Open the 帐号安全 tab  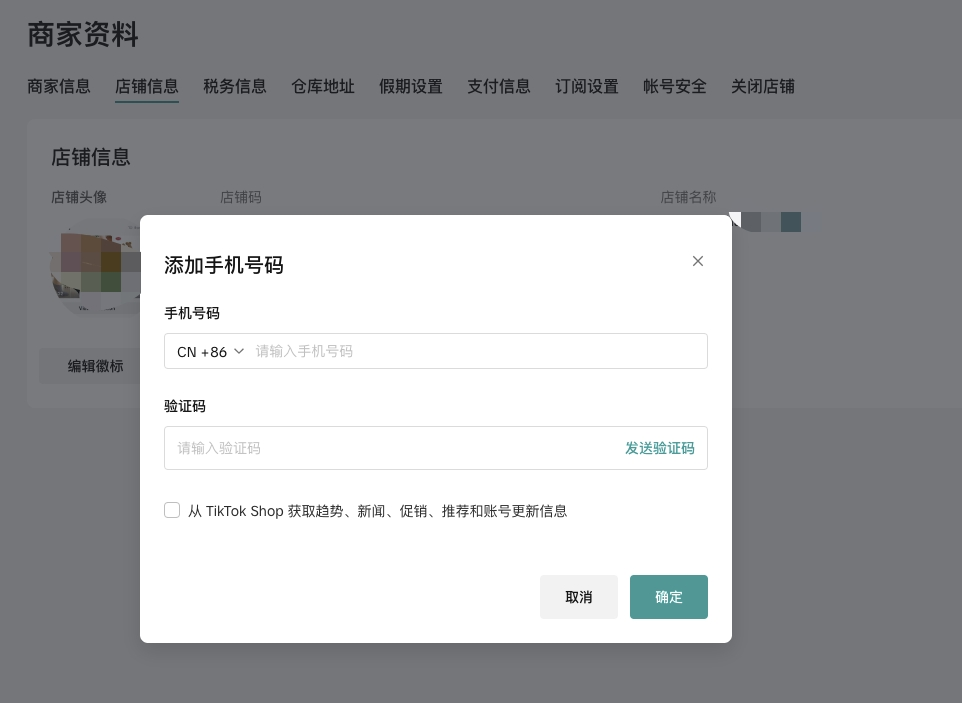[x=675, y=87]
